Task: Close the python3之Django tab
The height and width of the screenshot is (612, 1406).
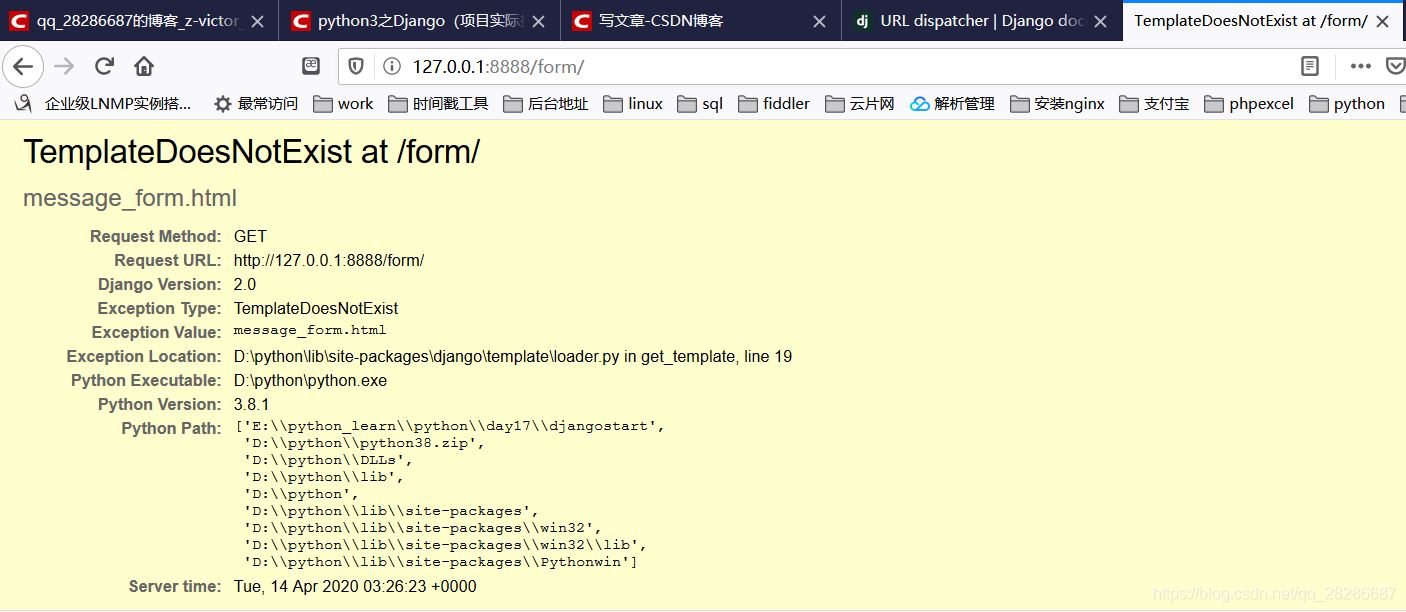Action: click(537, 21)
